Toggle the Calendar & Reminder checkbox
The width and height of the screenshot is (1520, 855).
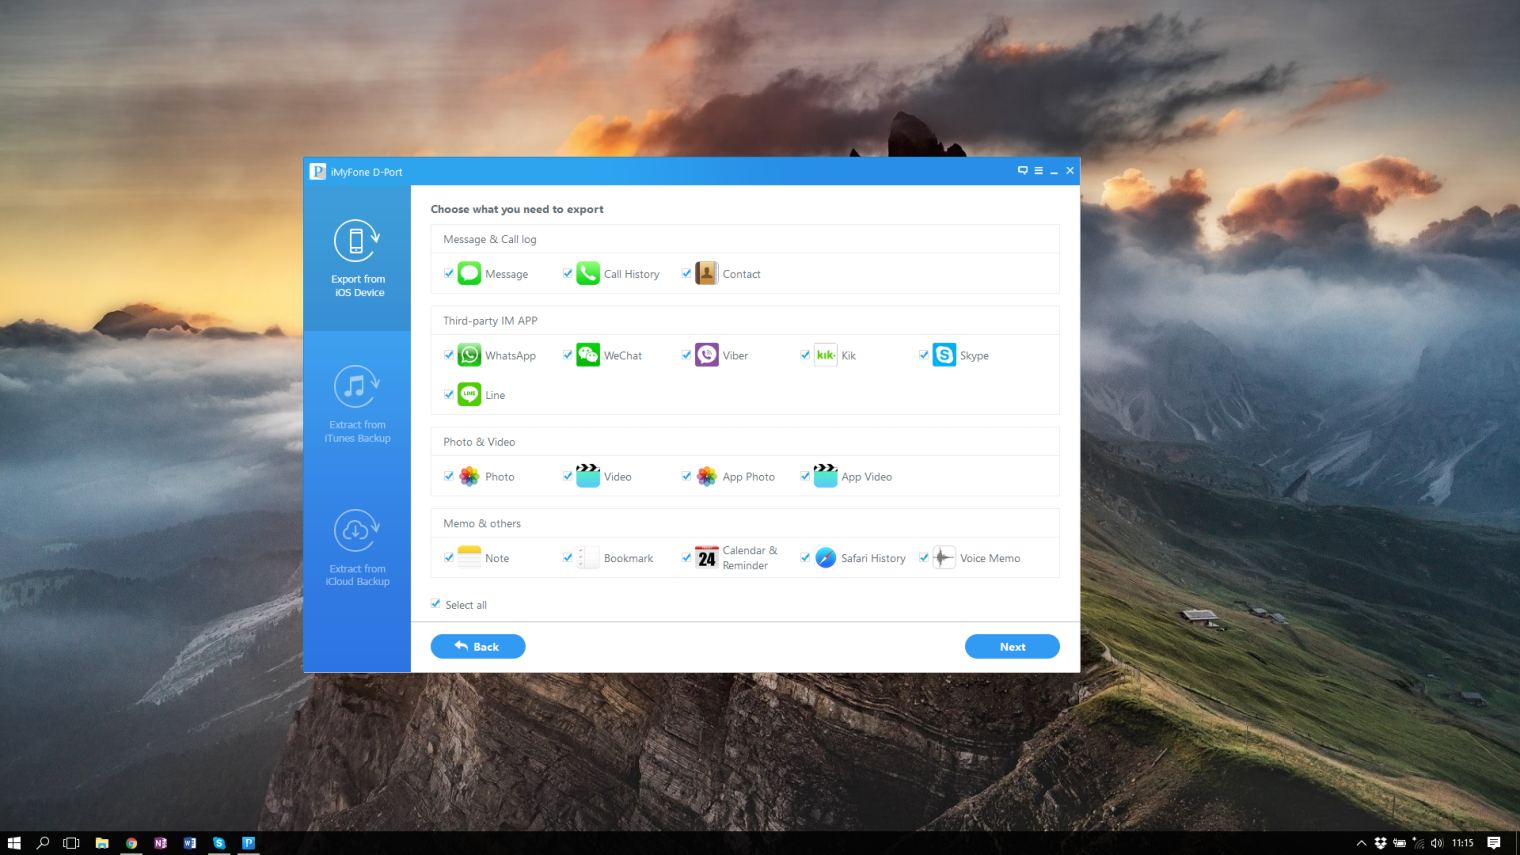pos(687,558)
